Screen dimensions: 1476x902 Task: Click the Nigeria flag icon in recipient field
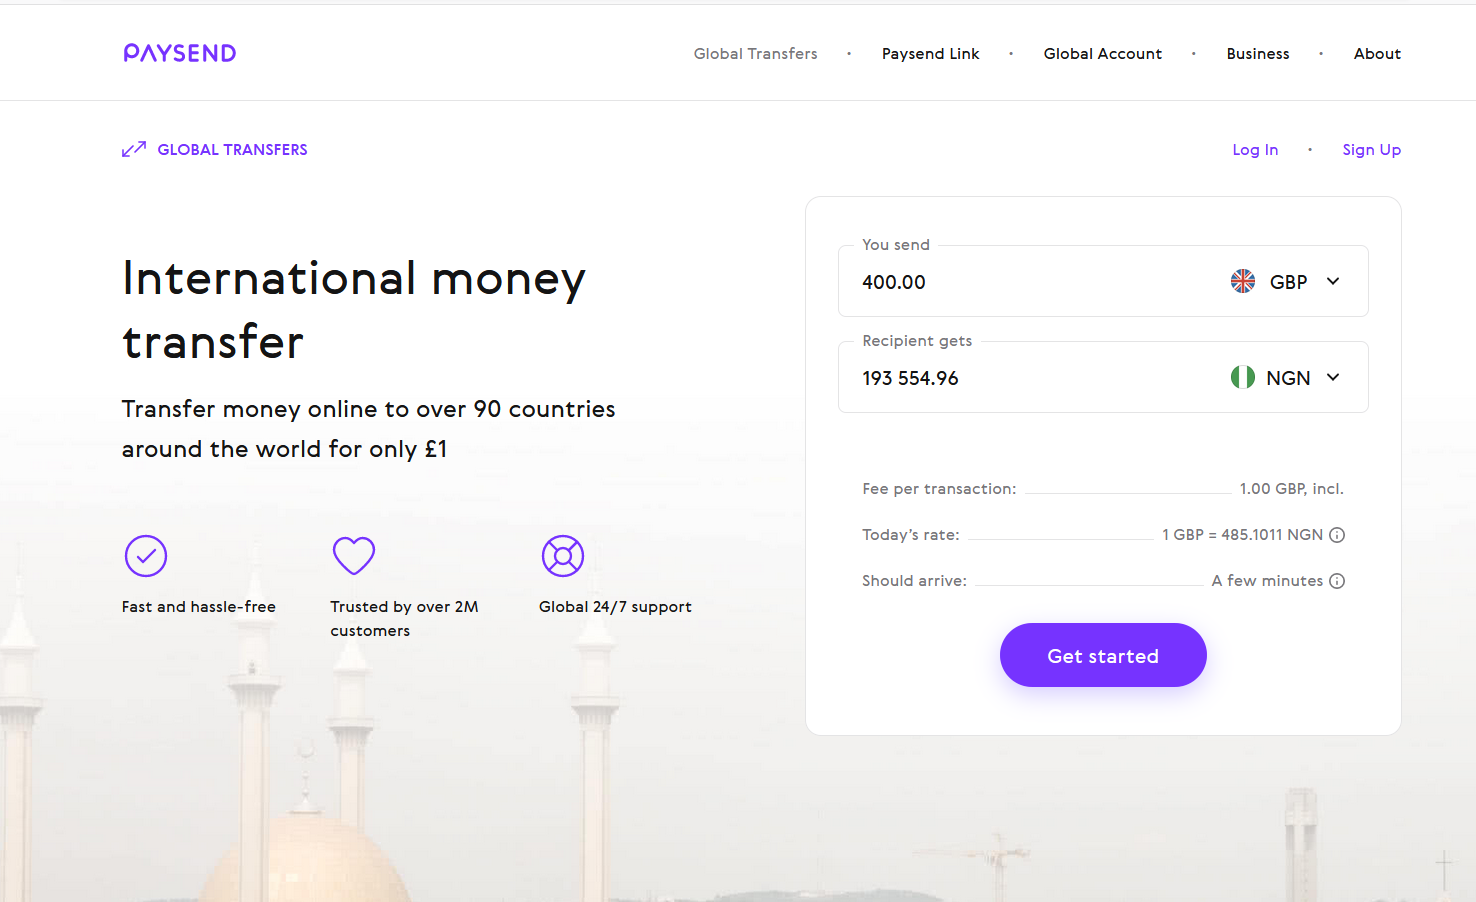pos(1243,377)
